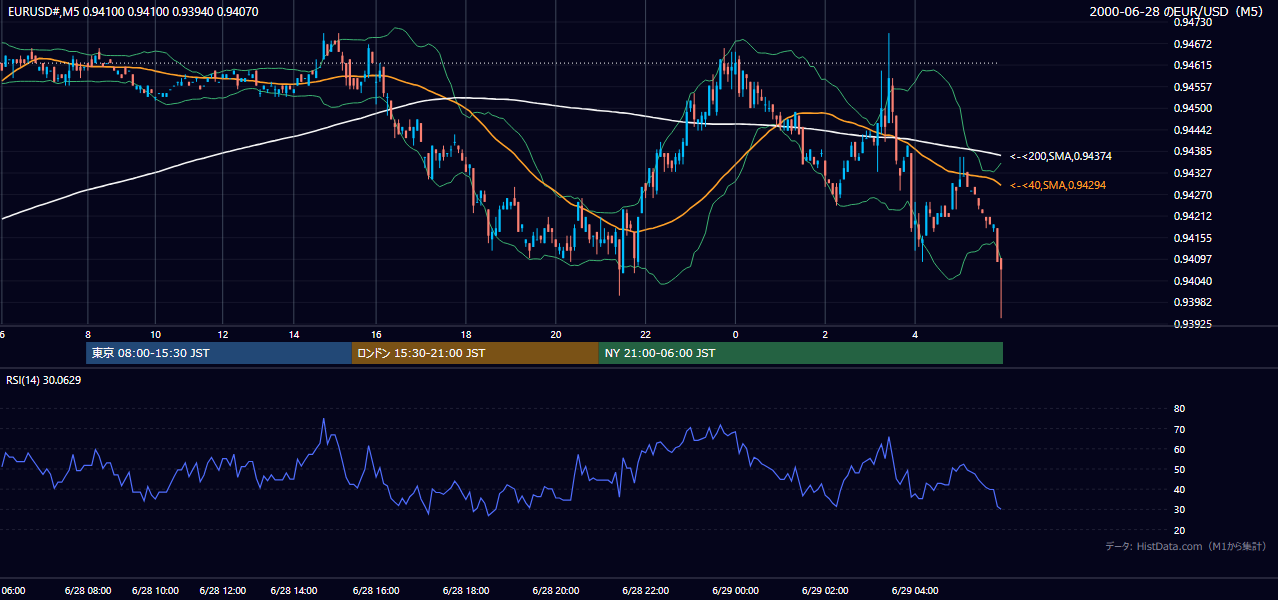Click the 6/29 04:00 bottom time label
This screenshot has height=600, width=1278.
click(915, 590)
